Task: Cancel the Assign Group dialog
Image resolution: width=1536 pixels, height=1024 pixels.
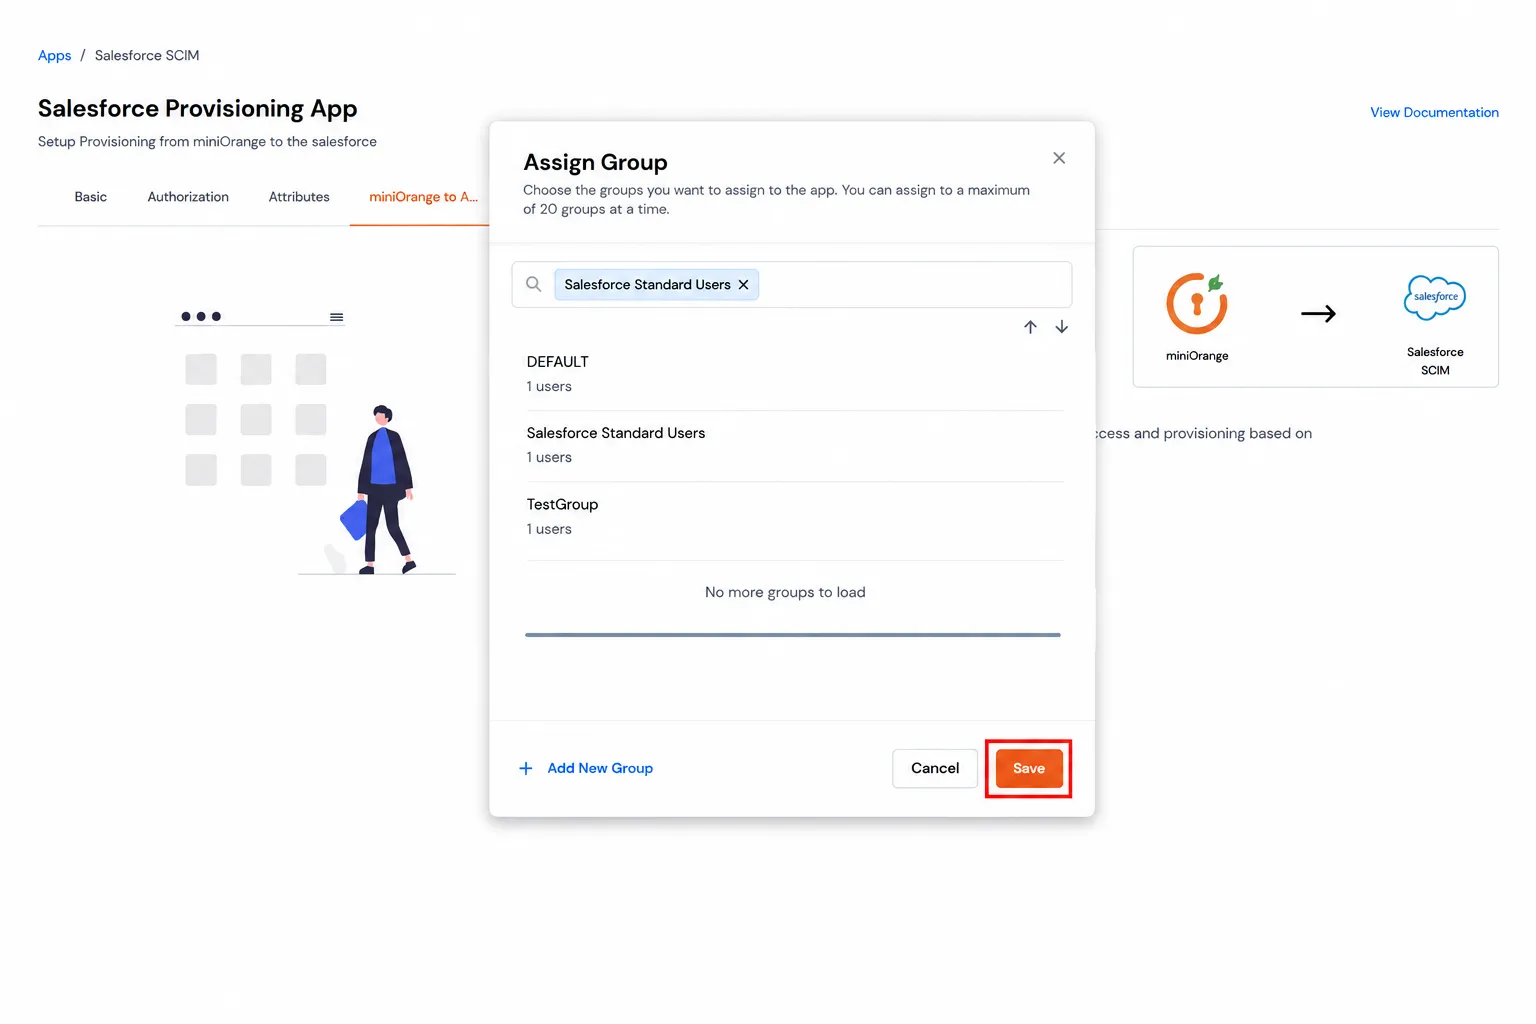Action: pyautogui.click(x=935, y=768)
